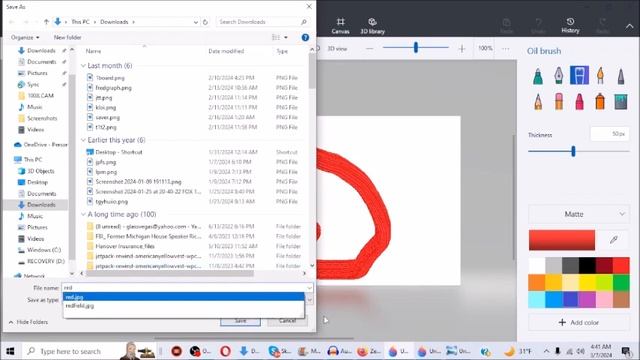Click the Thickness value field
The height and width of the screenshot is (360, 640).
tap(610, 134)
